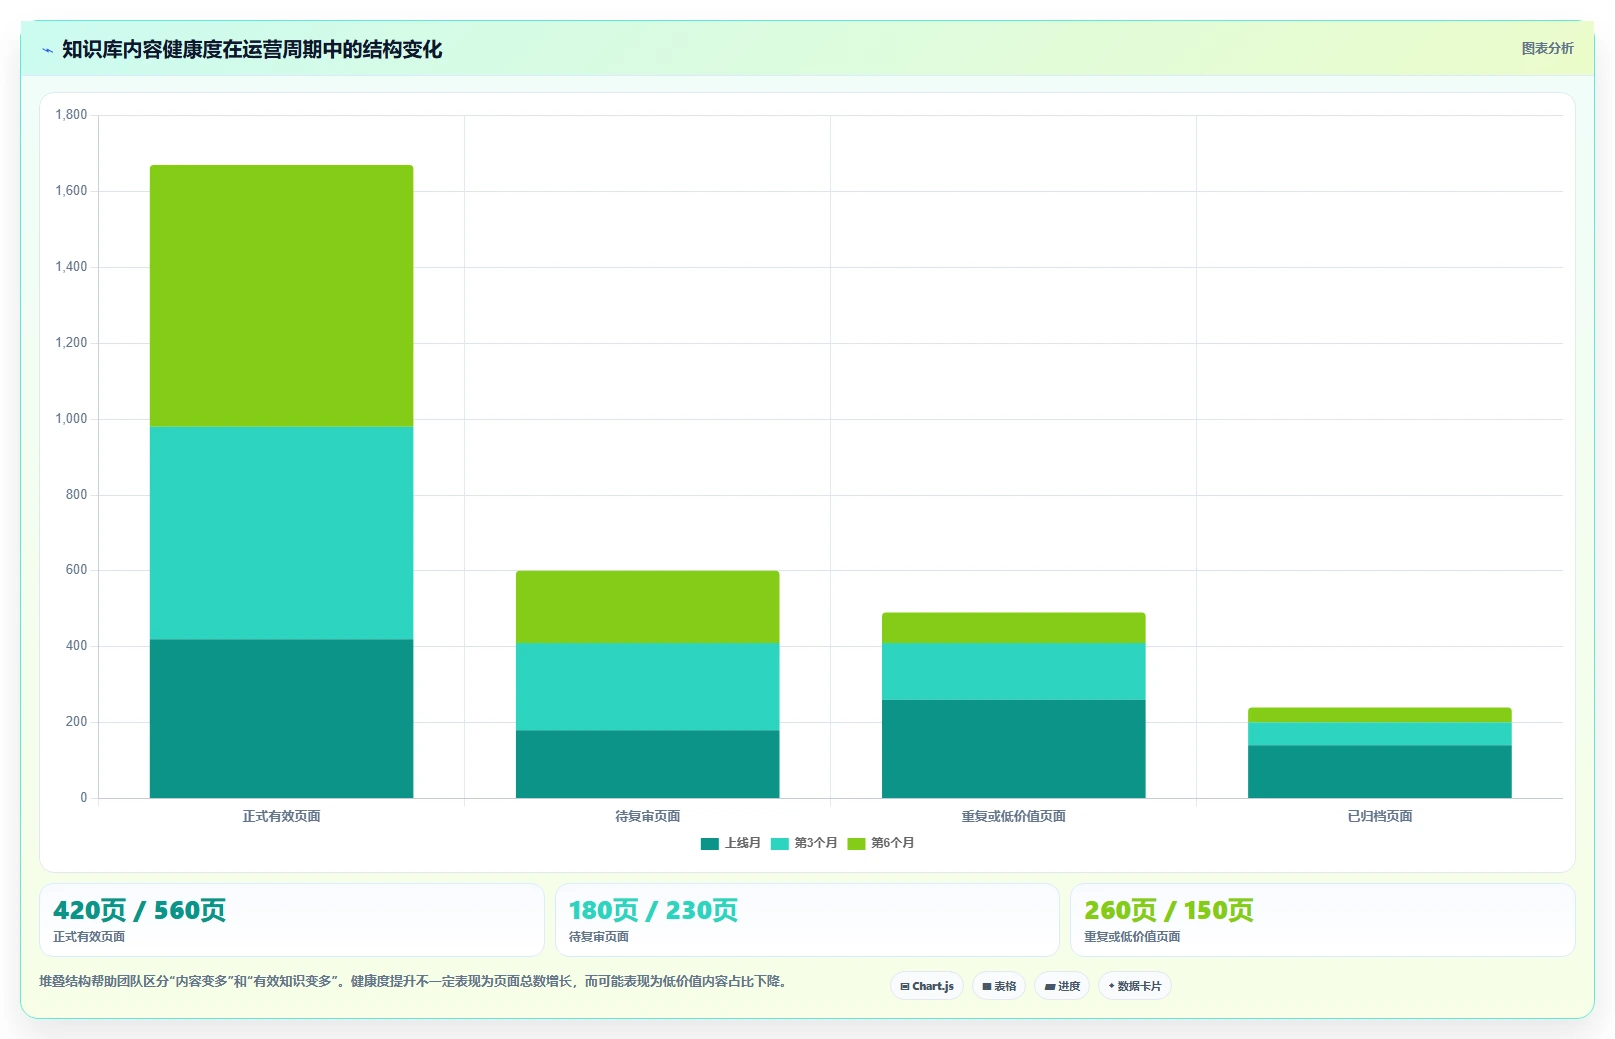Click the 正式有效页面 x-axis label
Screen dimensions: 1615x1039
(x=281, y=816)
